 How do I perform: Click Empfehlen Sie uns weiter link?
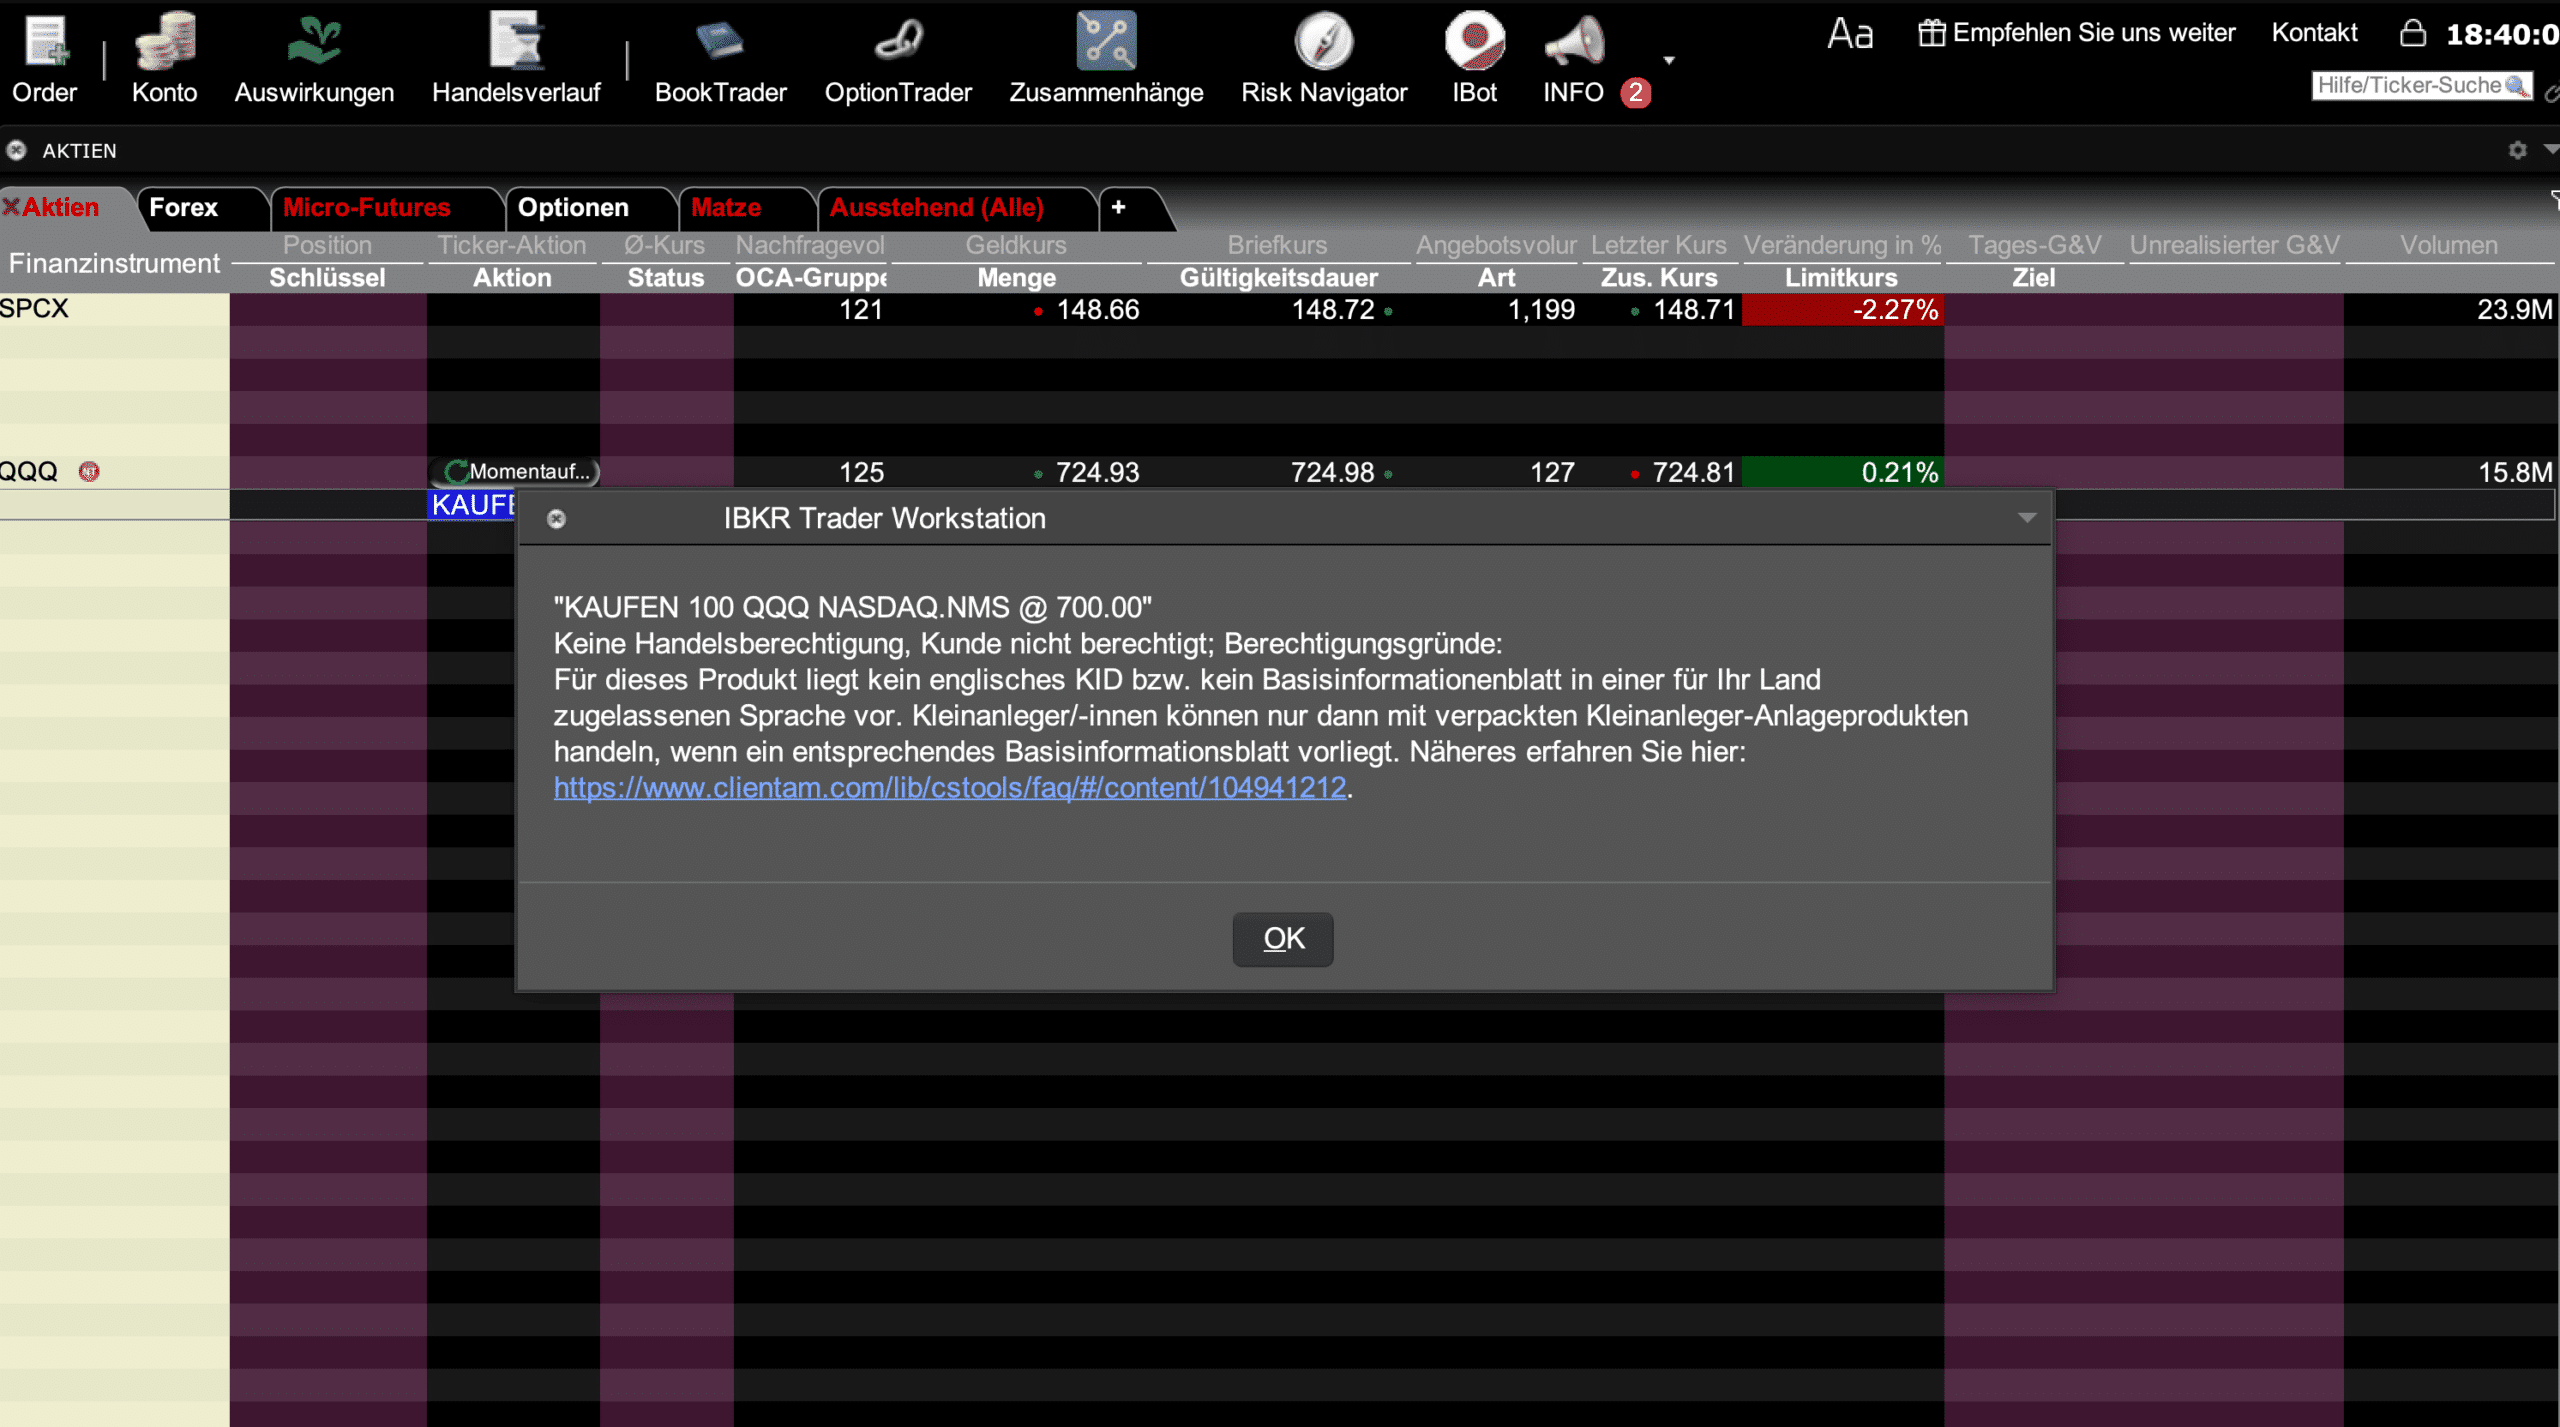point(2094,33)
